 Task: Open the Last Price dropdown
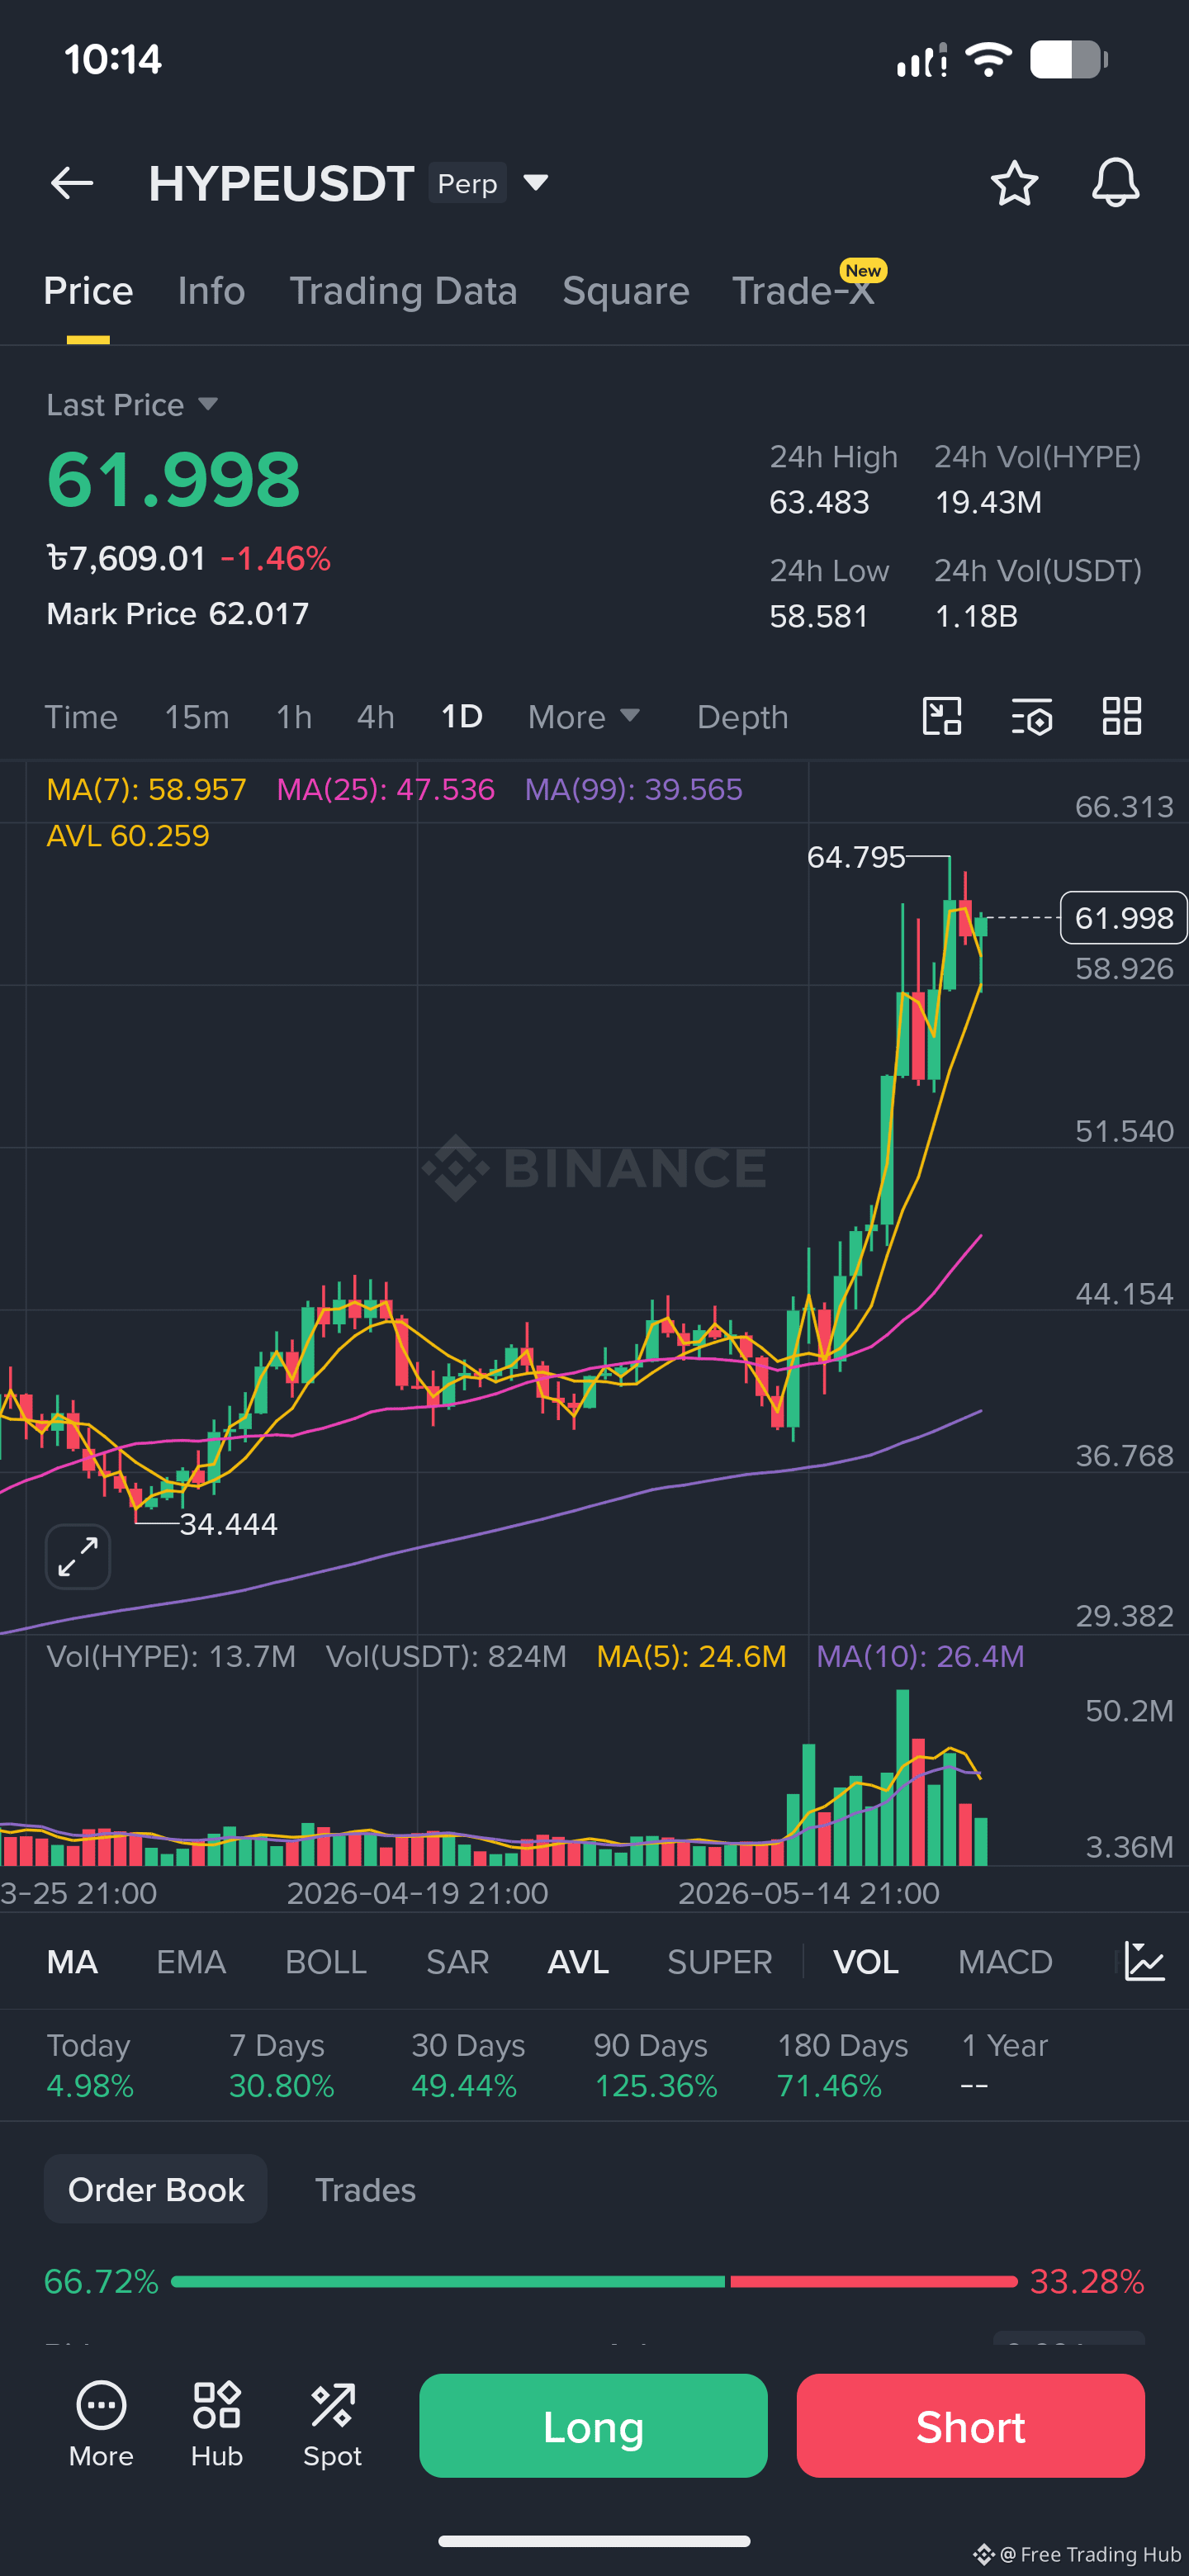pyautogui.click(x=132, y=405)
